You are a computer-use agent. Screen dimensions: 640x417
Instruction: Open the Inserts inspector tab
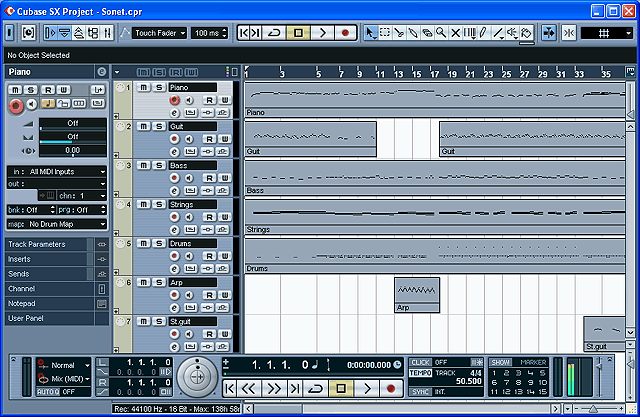coord(57,259)
